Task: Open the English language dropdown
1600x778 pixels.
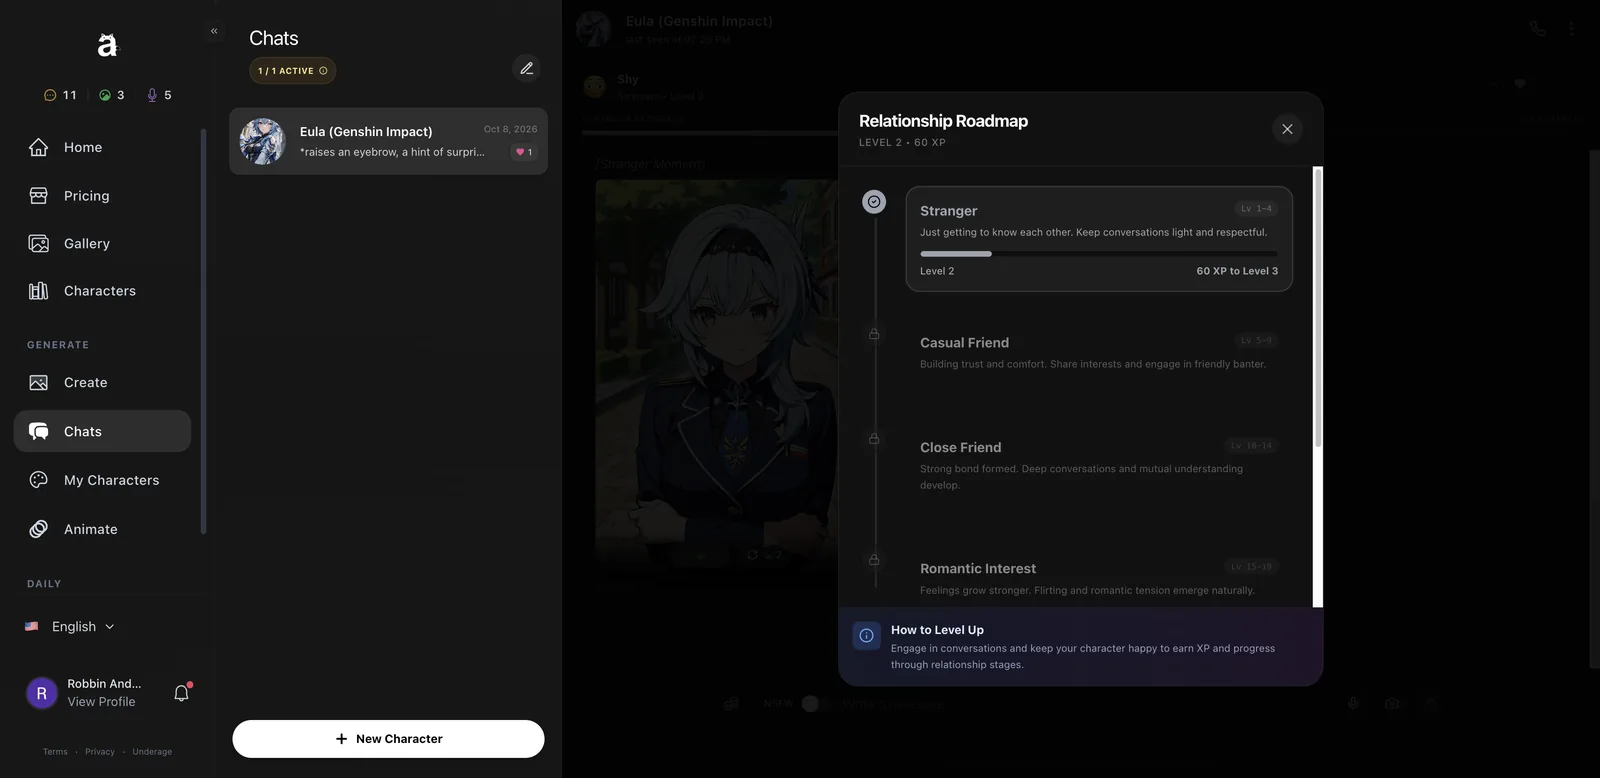Action: click(70, 627)
